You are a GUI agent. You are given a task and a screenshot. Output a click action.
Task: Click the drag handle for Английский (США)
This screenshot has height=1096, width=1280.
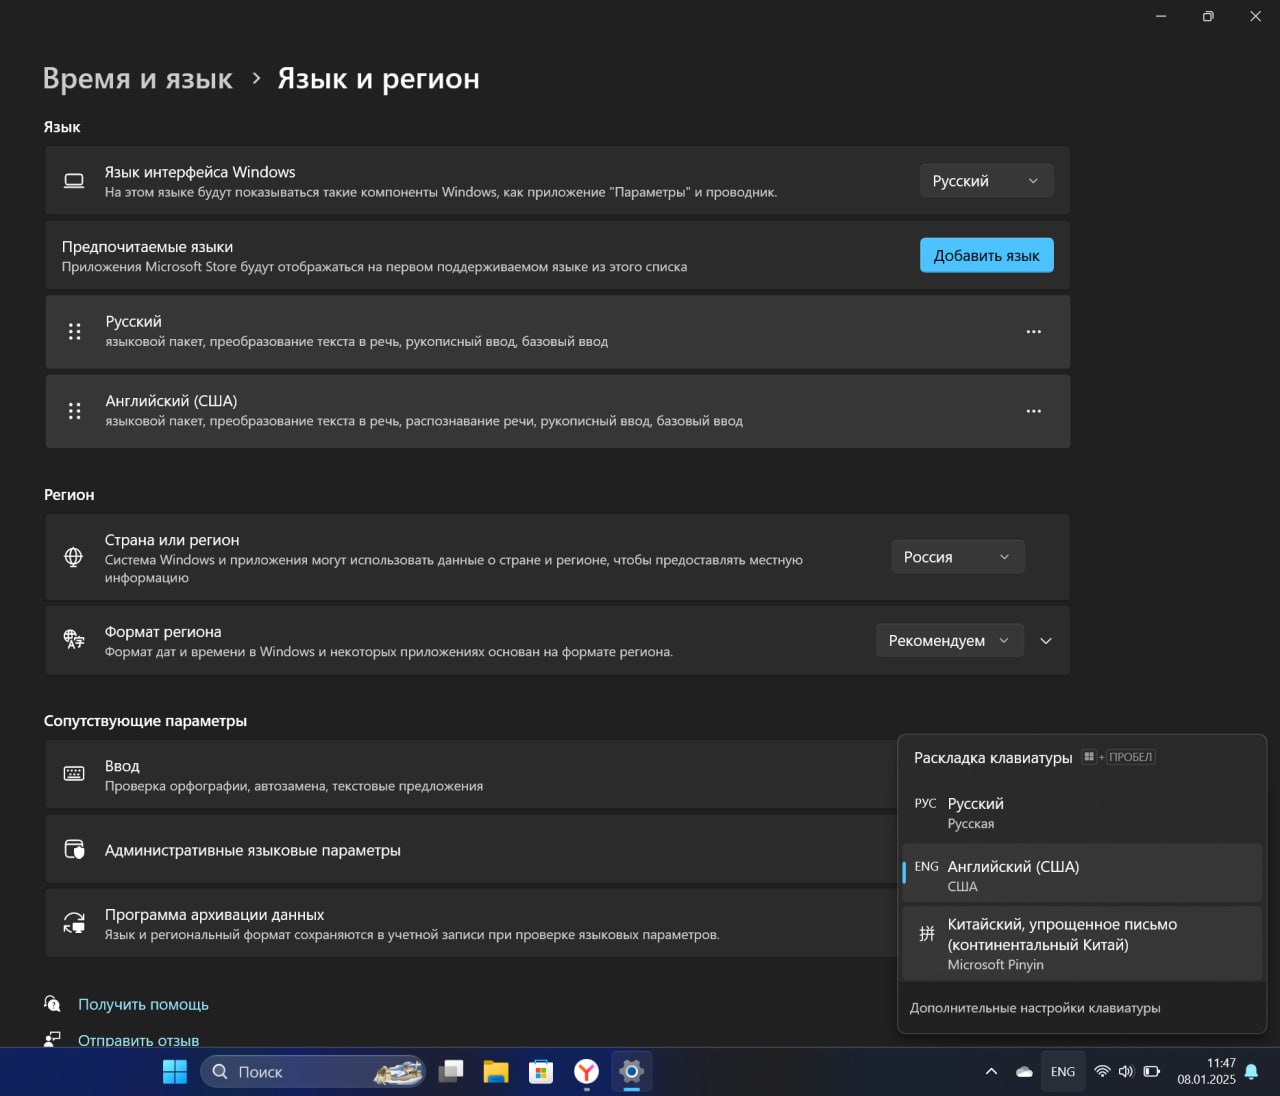[x=74, y=411]
